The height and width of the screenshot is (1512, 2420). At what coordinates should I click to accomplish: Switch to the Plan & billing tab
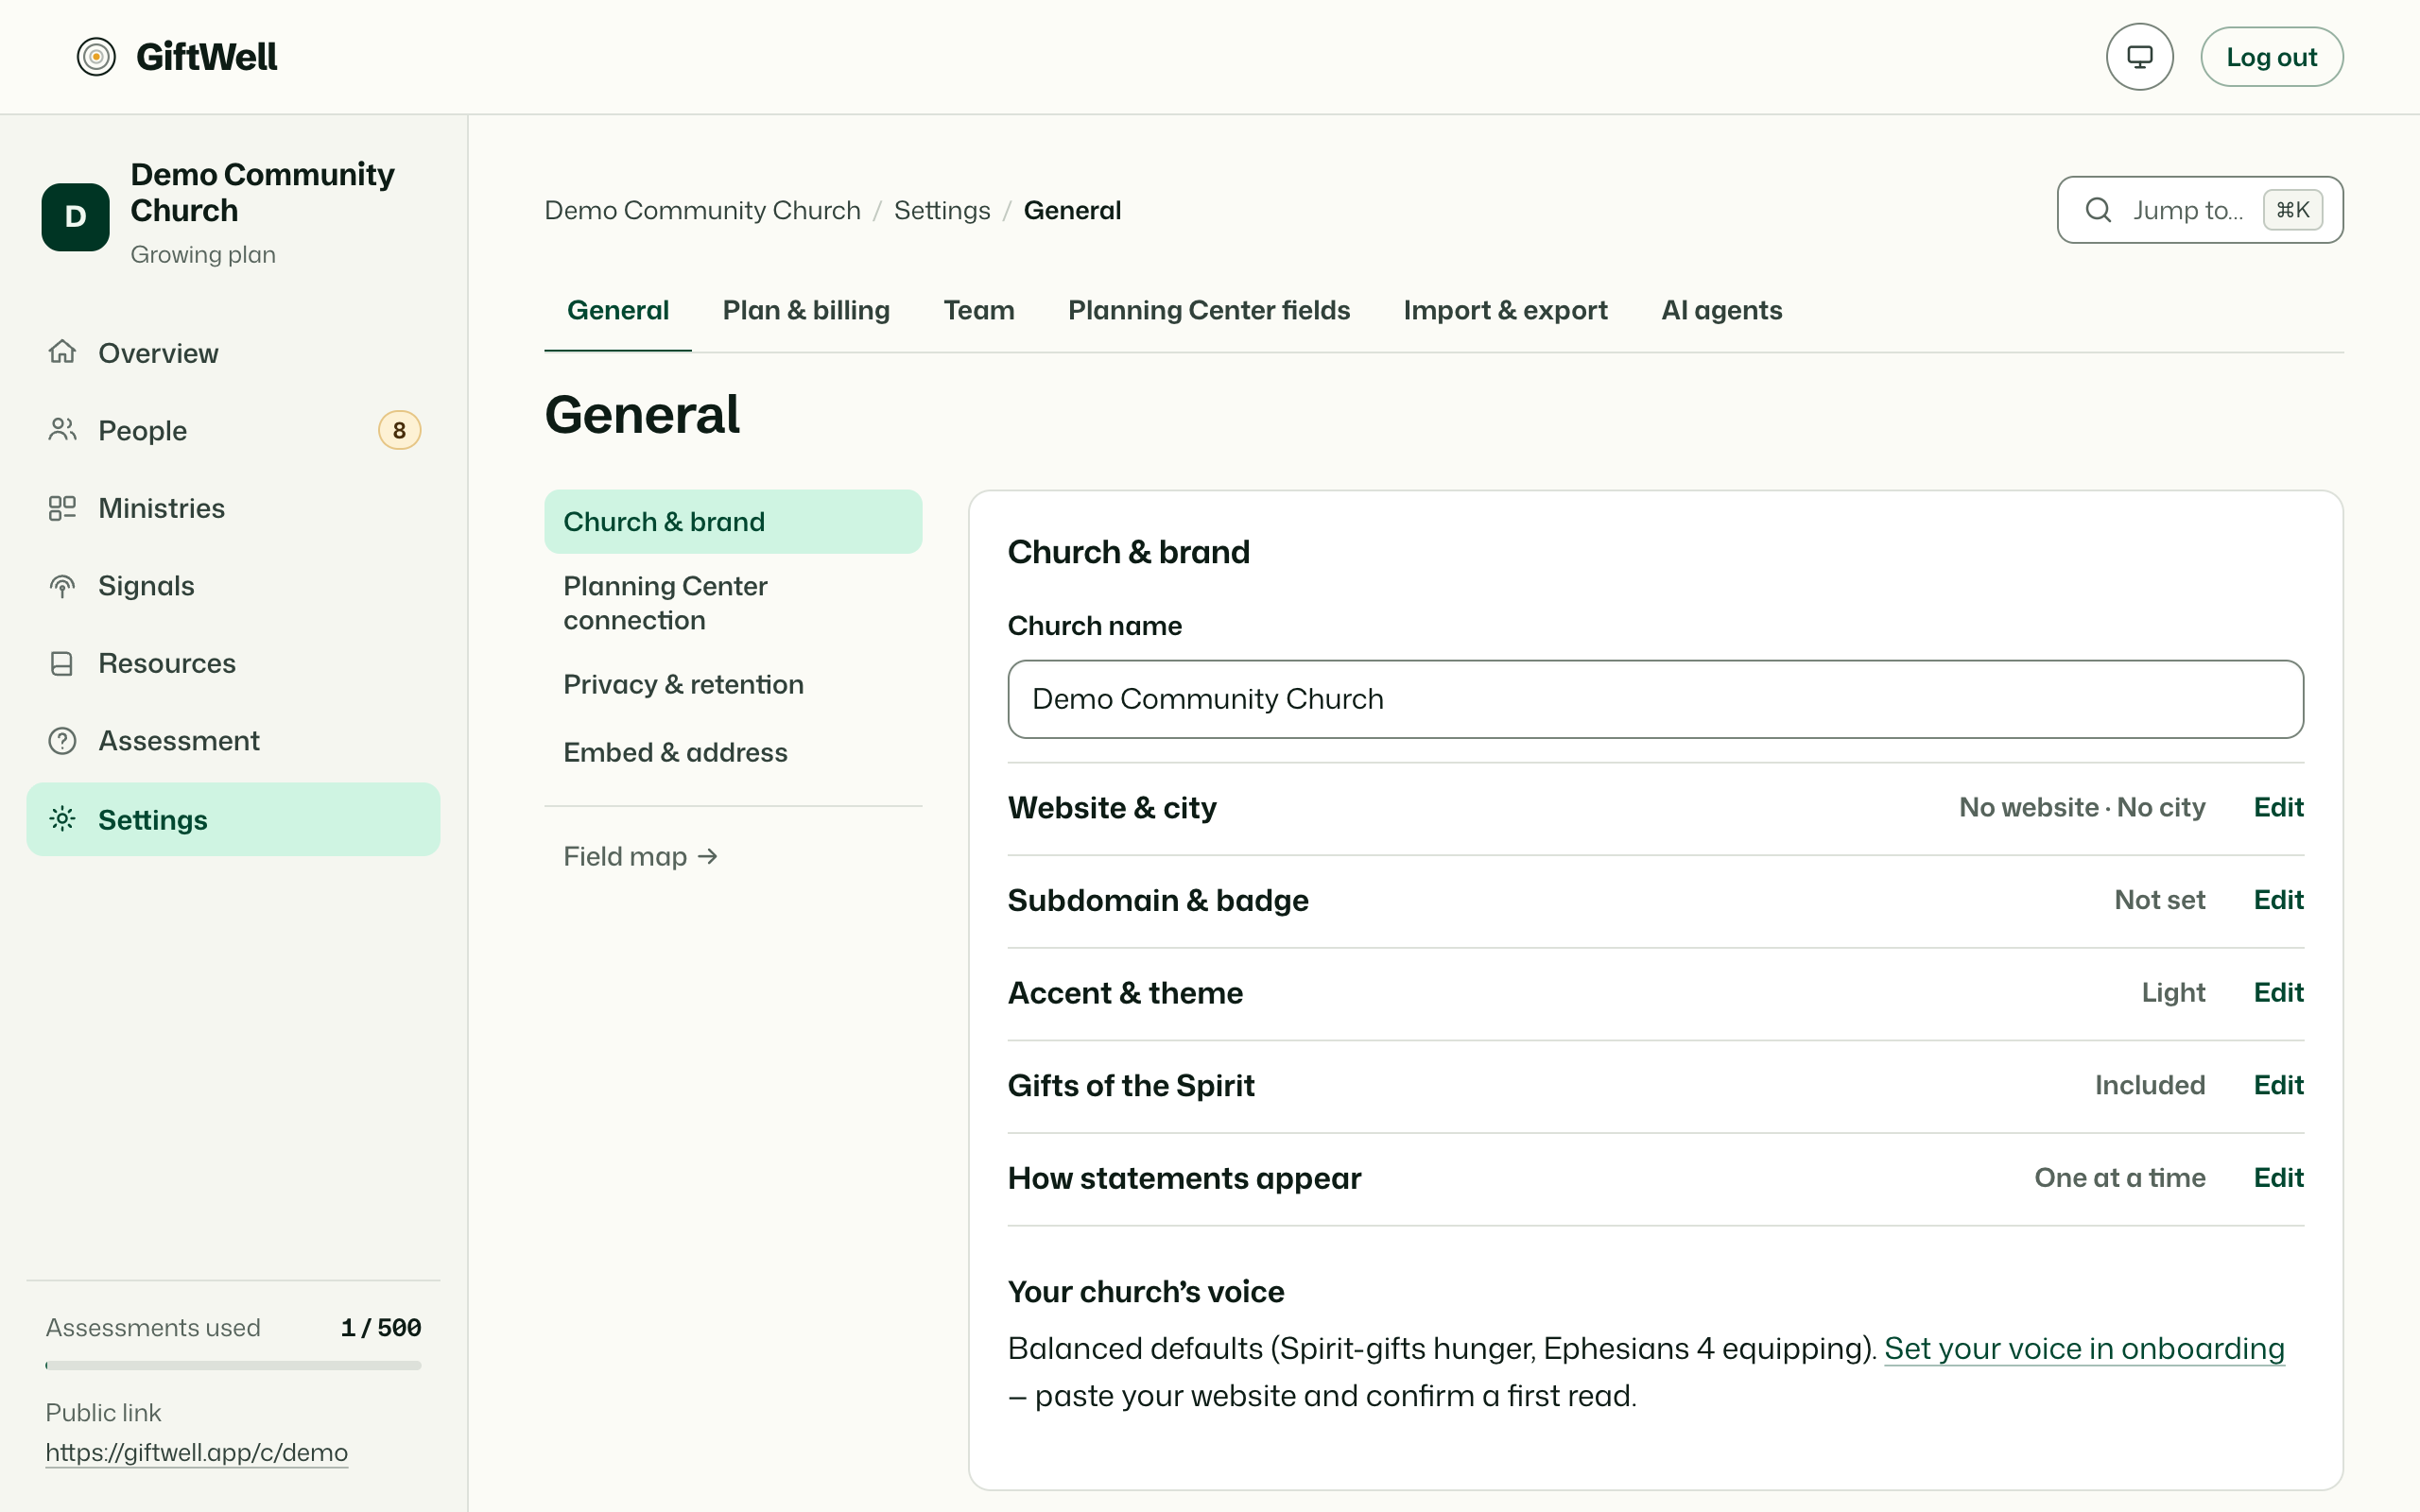(x=806, y=310)
